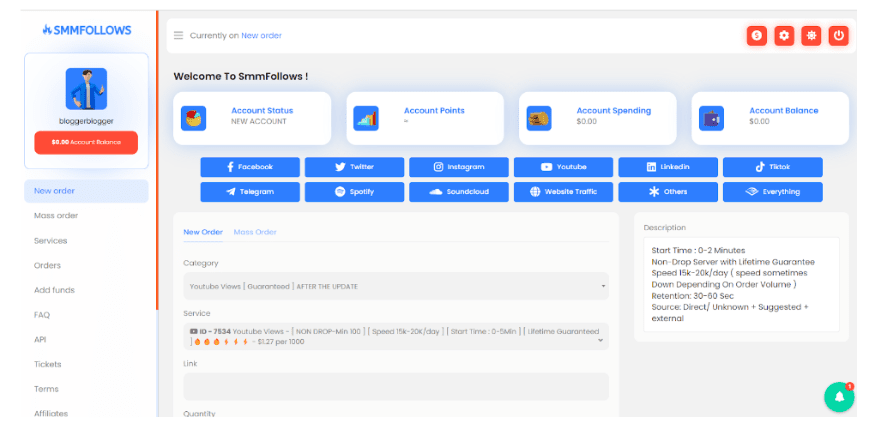Image resolution: width=876 pixels, height=434 pixels.
Task: Show Everything category services
Action: click(x=773, y=192)
